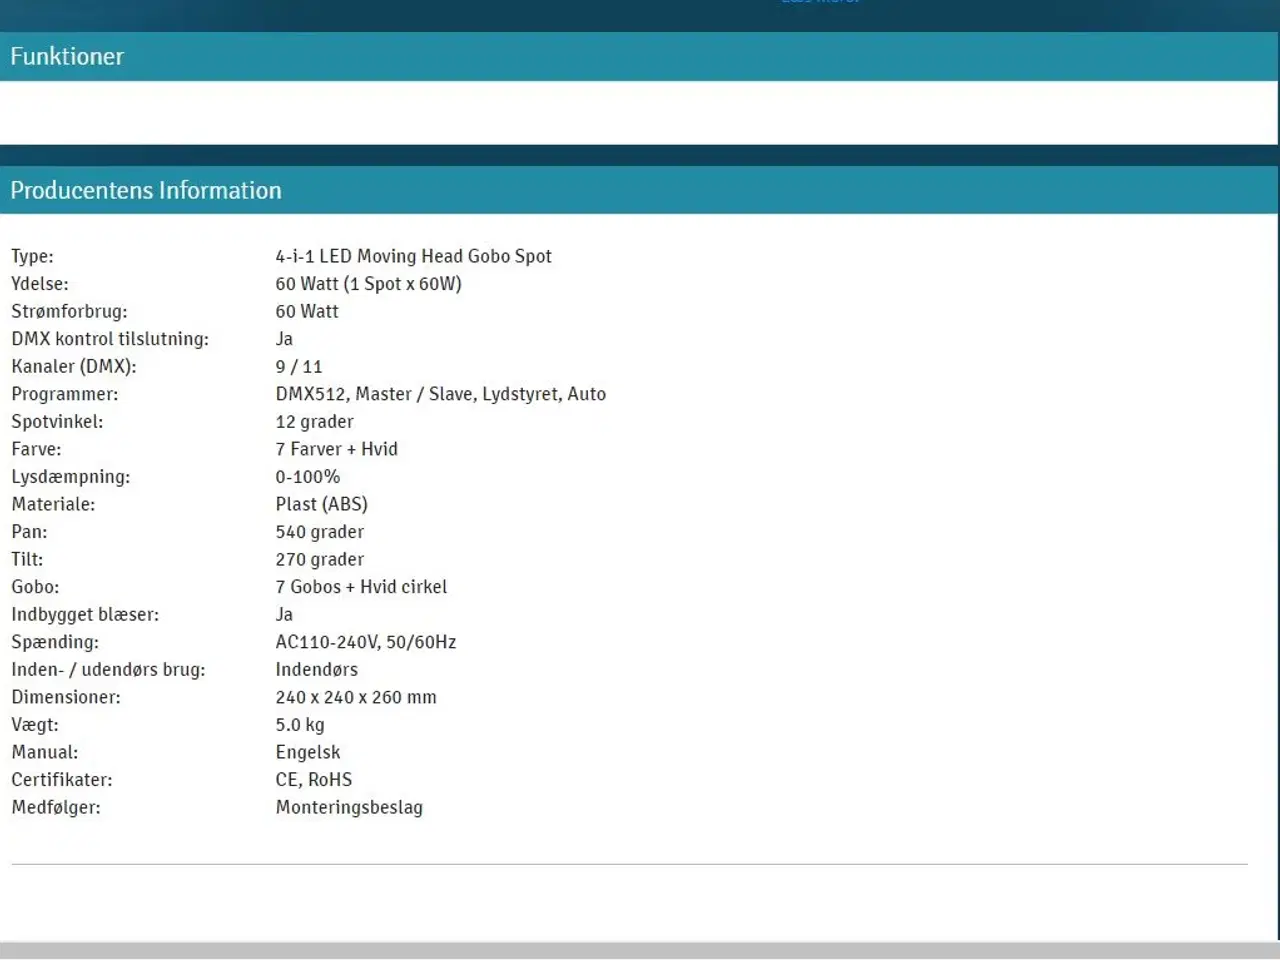This screenshot has height=960, width=1280.
Task: Select the 'Kanaler (DMX):' label
Action: tap(74, 367)
